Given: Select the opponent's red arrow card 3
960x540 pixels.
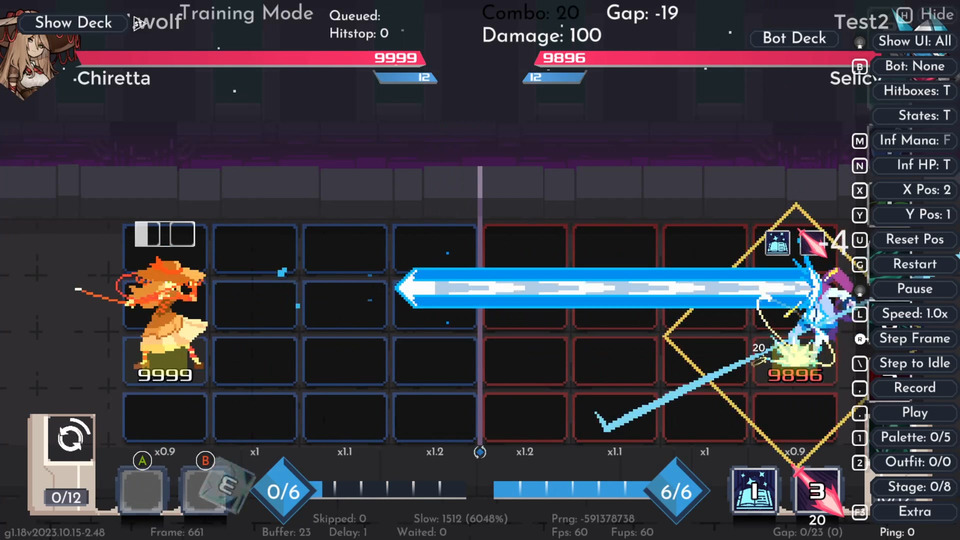Looking at the screenshot, I should tap(817, 490).
